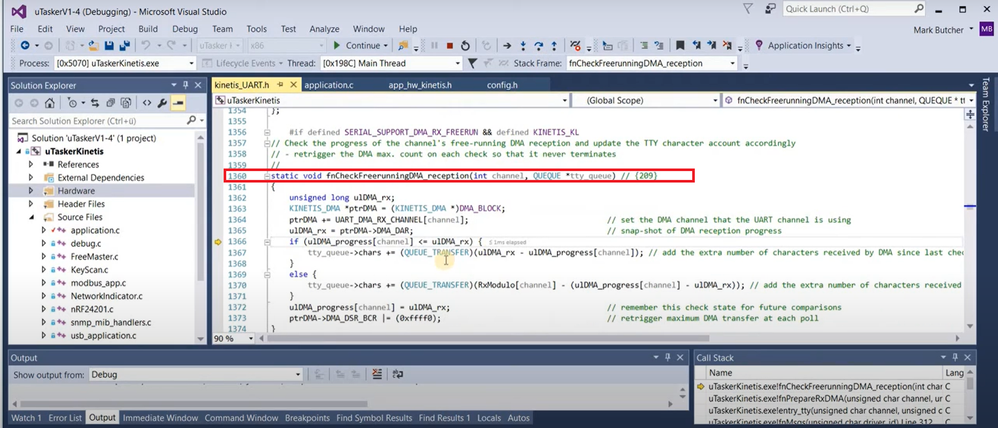Clear all bookmarks icon
998x428 pixels.
pyautogui.click(x=729, y=46)
